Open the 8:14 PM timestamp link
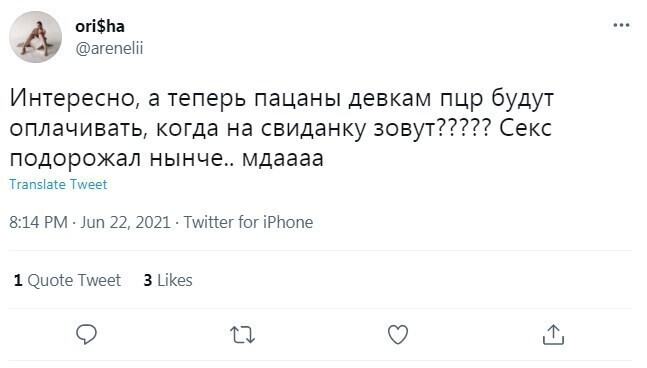The image size is (647, 368). coord(38,222)
